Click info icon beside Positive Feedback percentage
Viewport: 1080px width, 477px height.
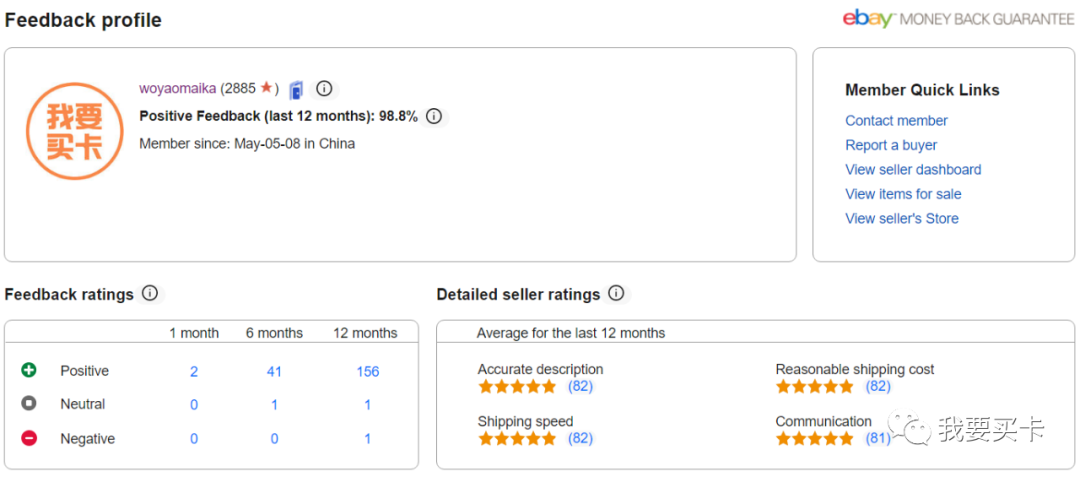[433, 116]
